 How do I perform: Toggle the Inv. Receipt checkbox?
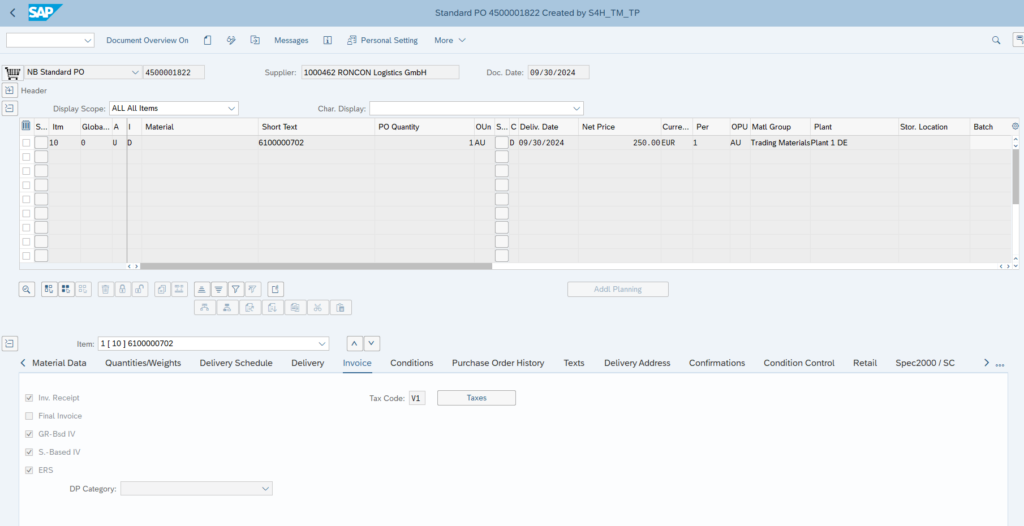pyautogui.click(x=29, y=398)
